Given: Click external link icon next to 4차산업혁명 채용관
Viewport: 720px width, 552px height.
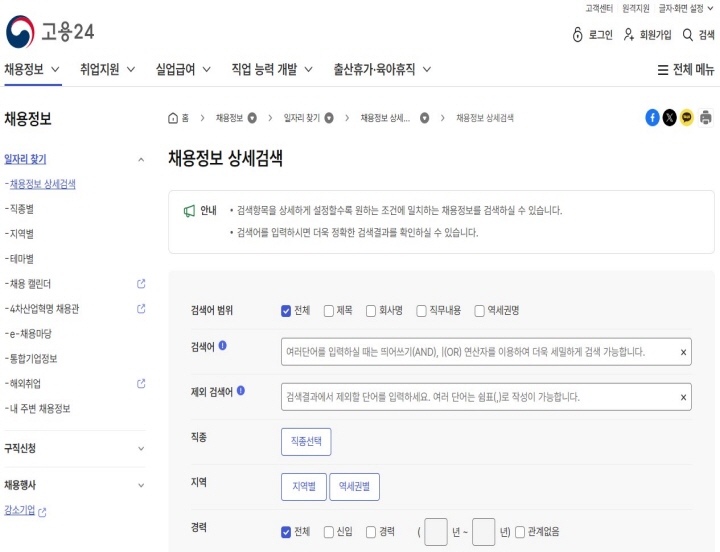Looking at the screenshot, I should point(141,309).
